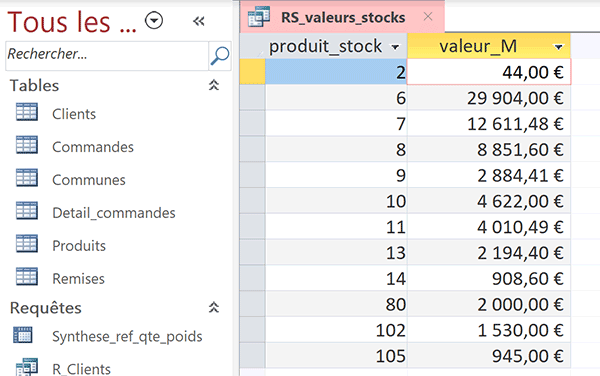
Task: Open the Remises table label
Action: point(78,278)
